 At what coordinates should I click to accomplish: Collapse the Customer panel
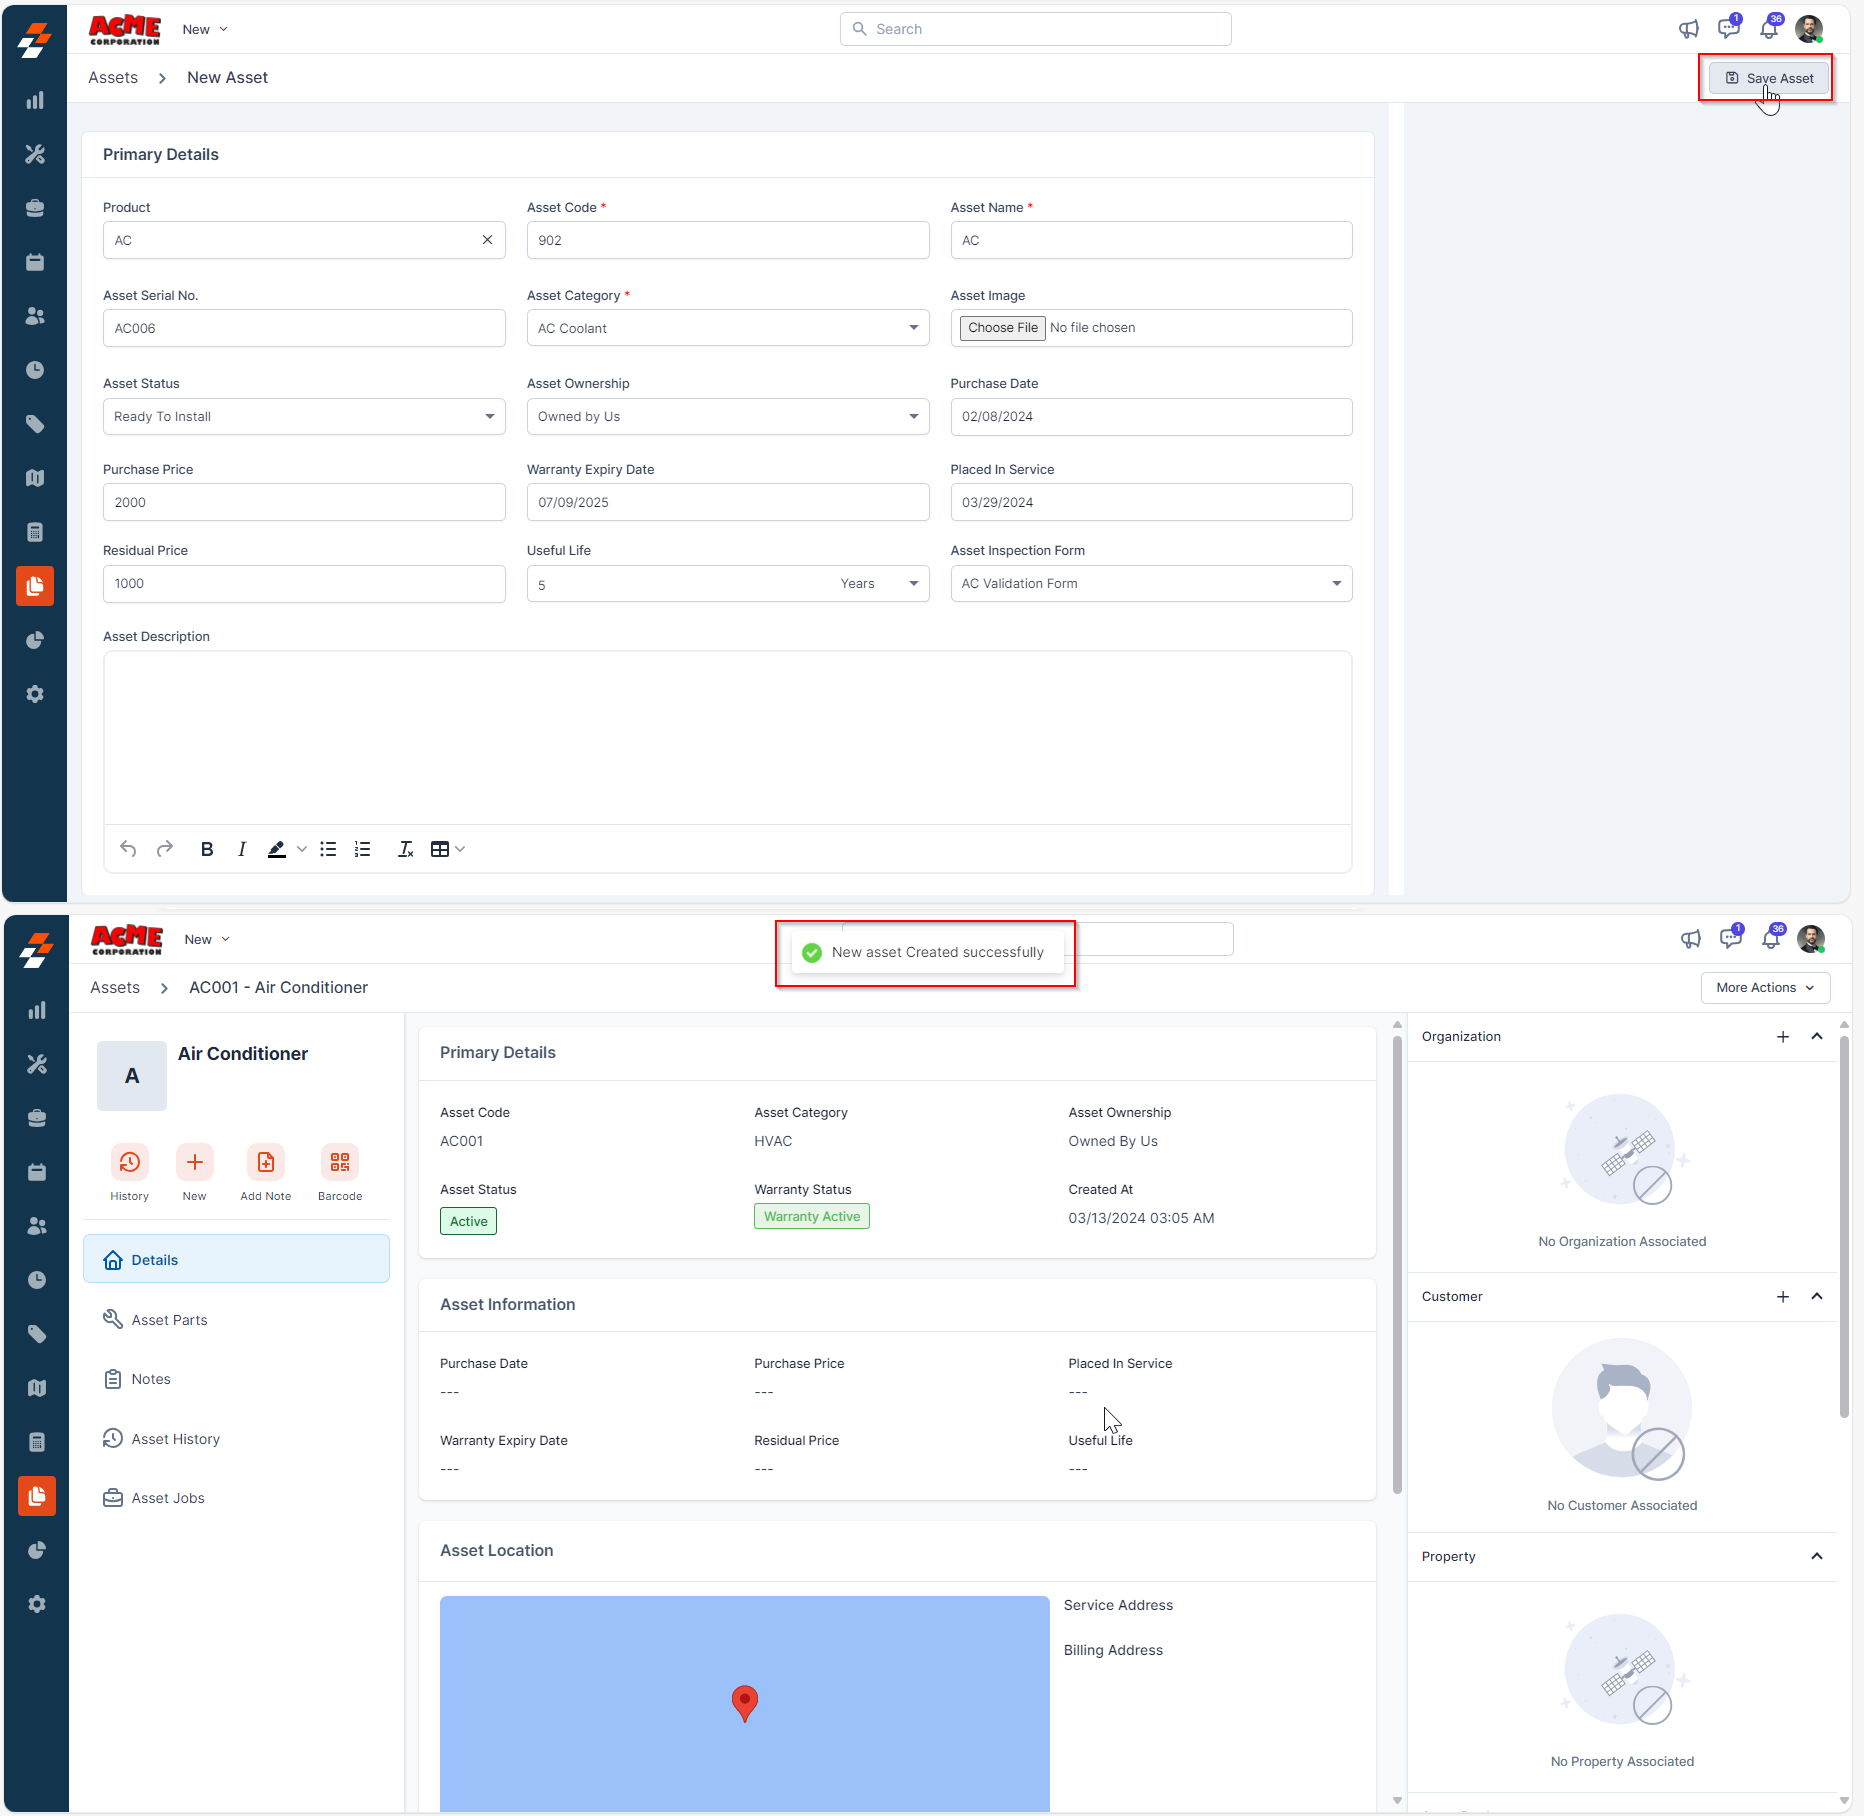coord(1817,1297)
